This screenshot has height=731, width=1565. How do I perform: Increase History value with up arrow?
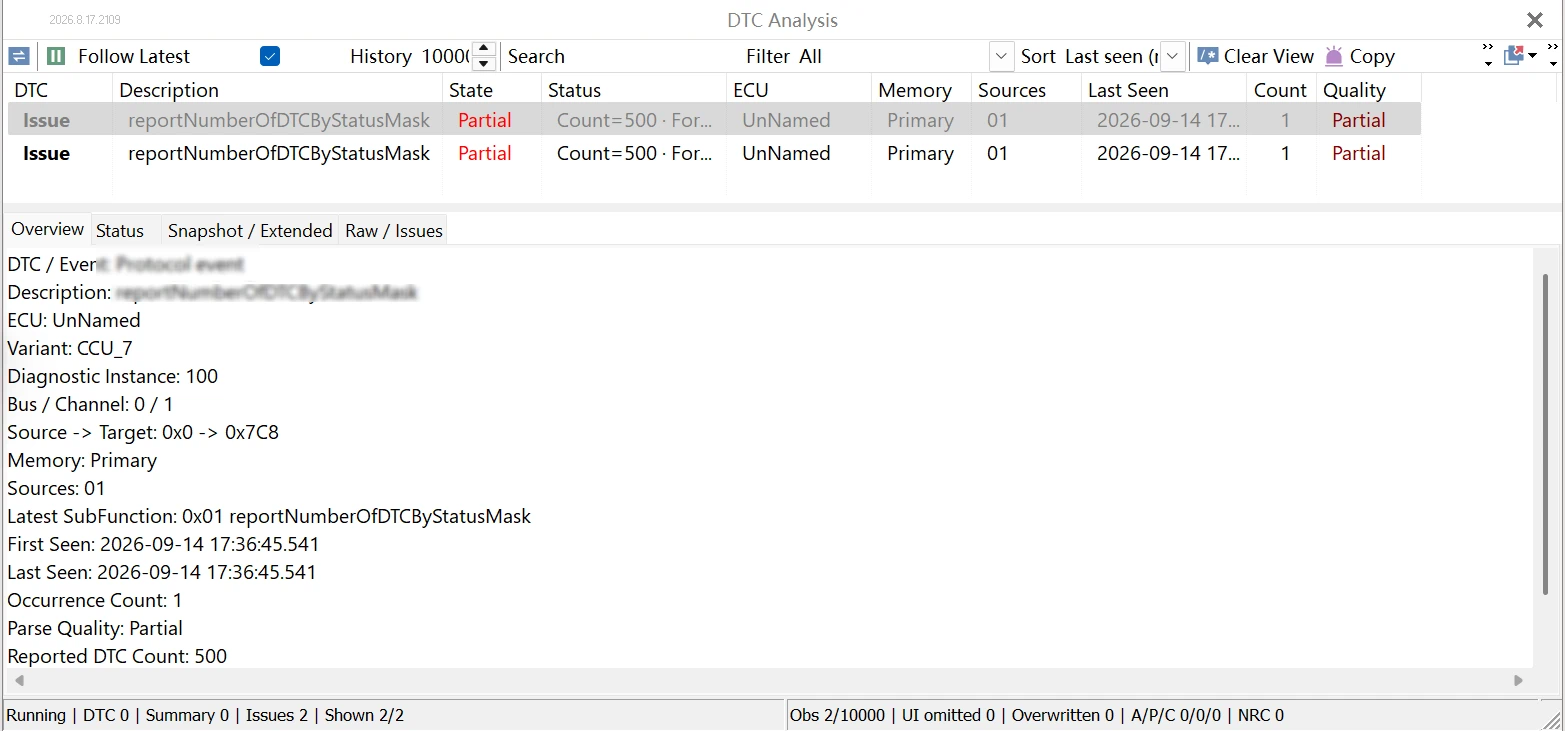coord(483,49)
